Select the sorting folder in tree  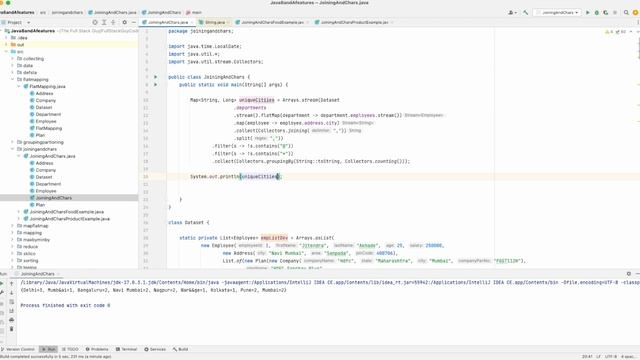click(x=30, y=260)
